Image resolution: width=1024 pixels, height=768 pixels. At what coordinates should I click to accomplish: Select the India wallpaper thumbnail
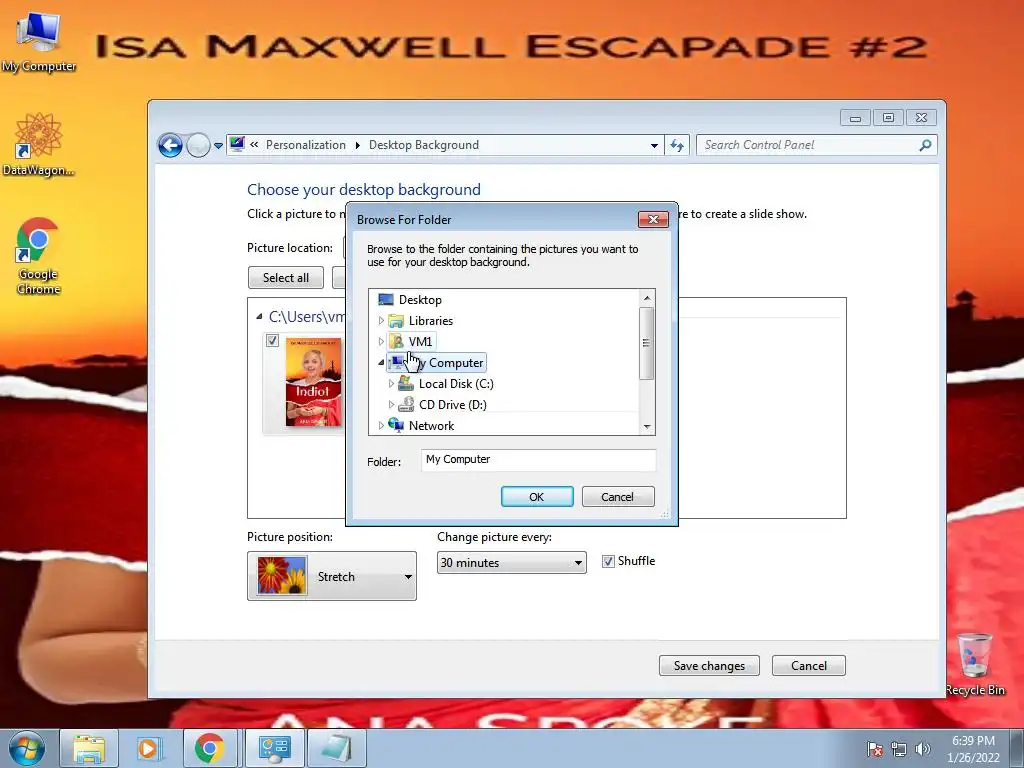(x=313, y=383)
